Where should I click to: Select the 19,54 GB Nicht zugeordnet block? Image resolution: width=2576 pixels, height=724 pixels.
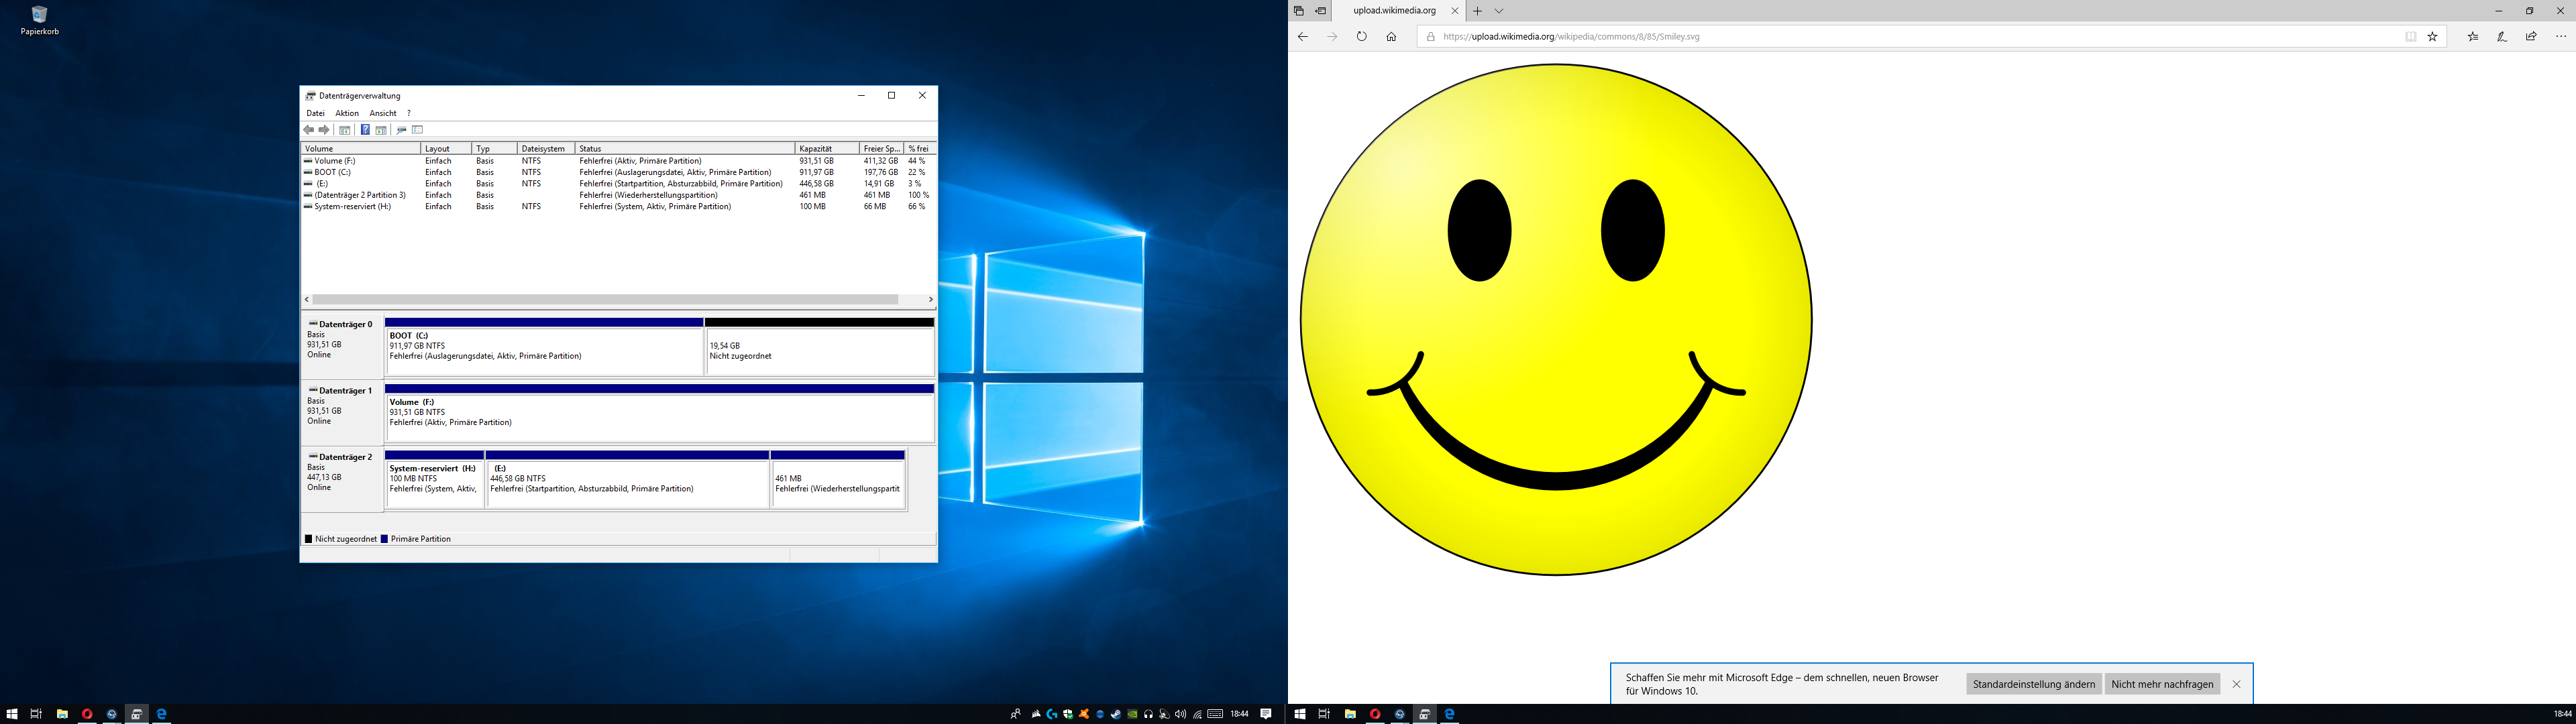point(820,347)
